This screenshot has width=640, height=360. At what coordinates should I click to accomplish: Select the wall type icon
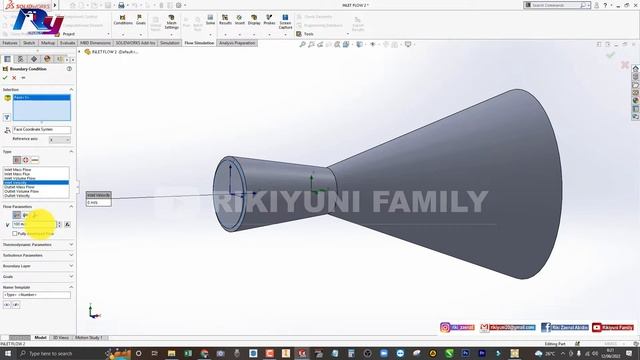[35, 160]
